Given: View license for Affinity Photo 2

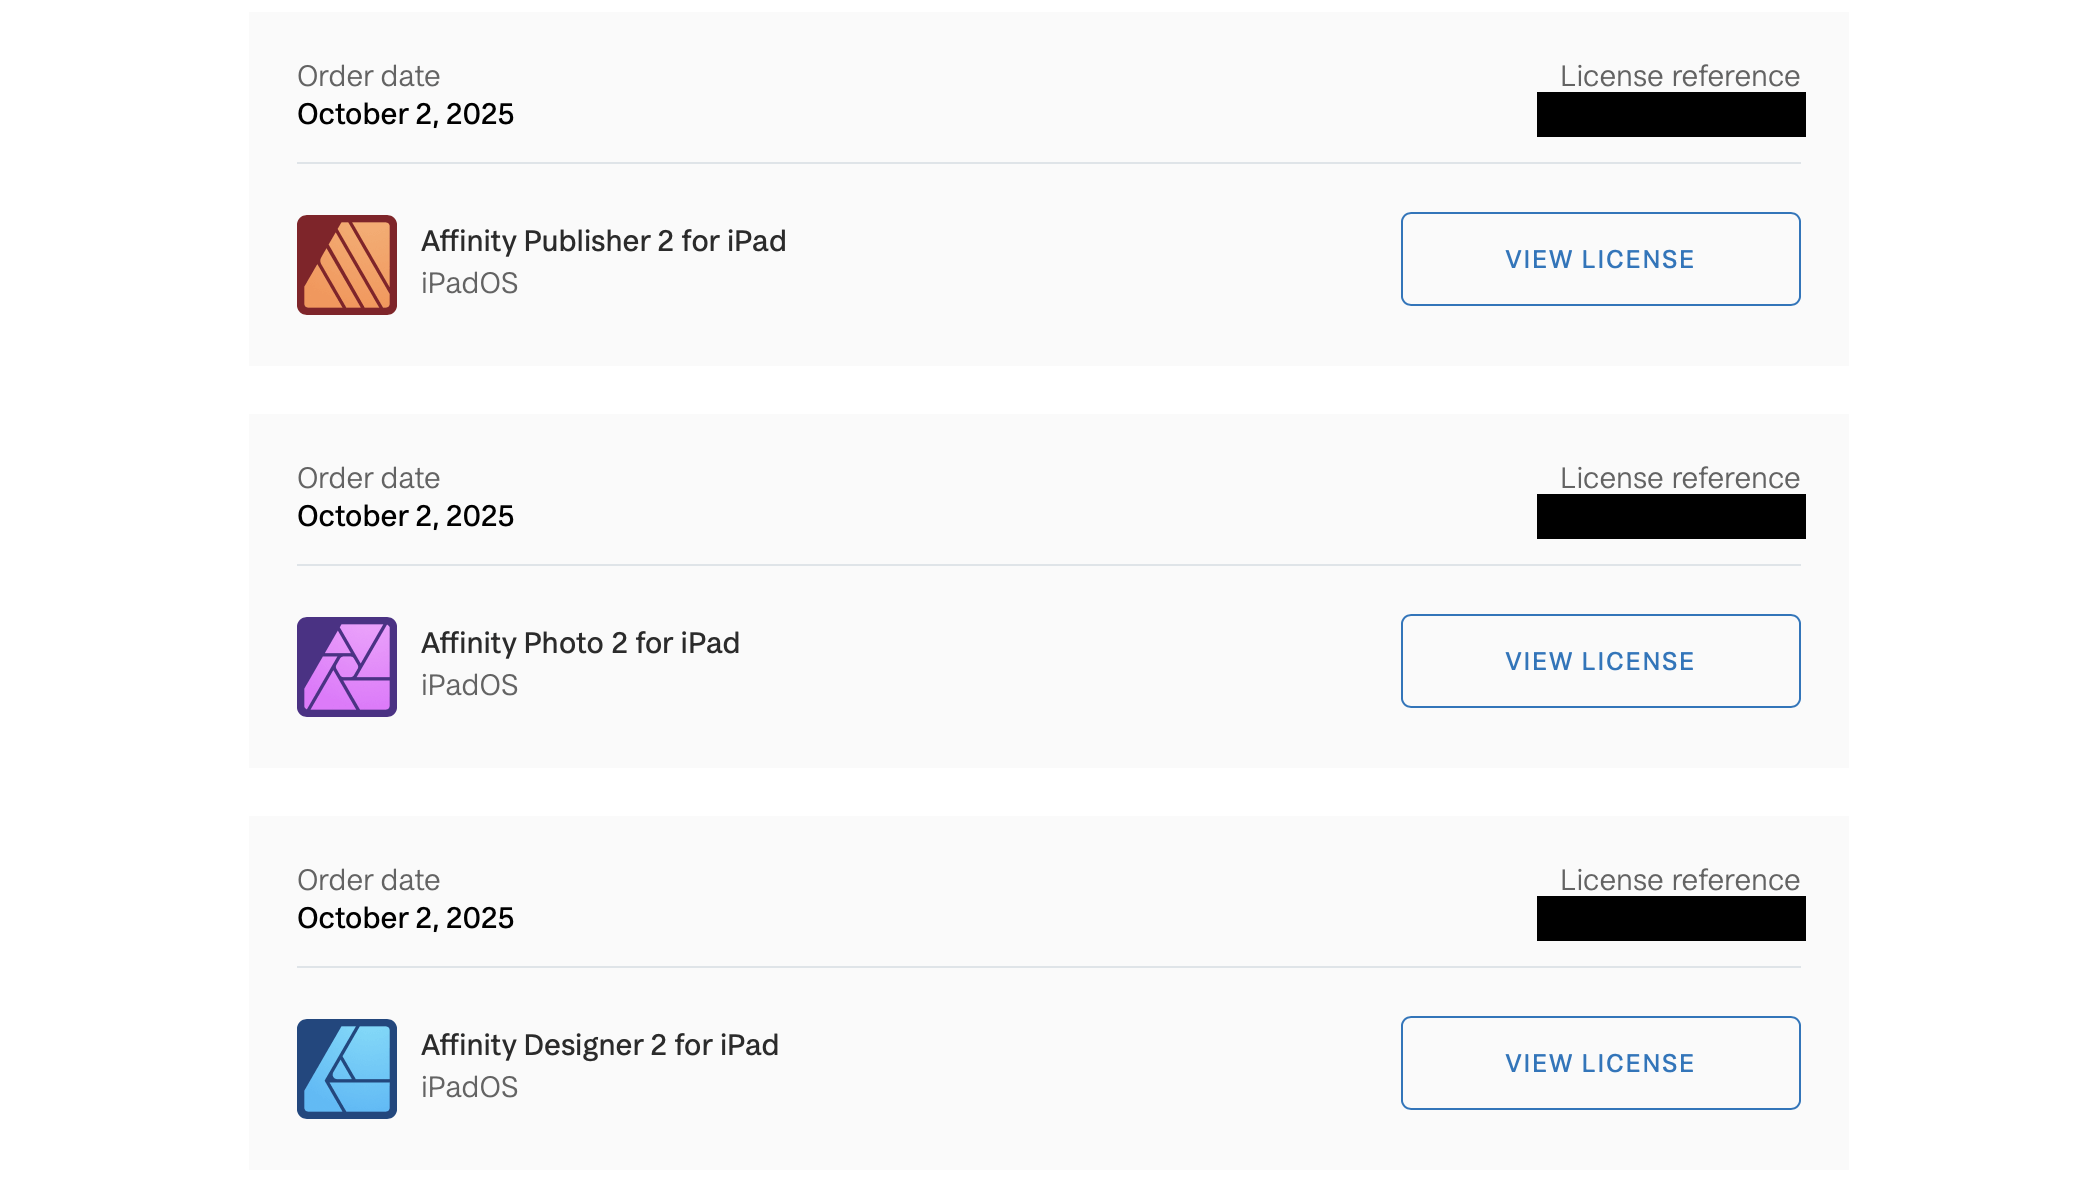Looking at the screenshot, I should pyautogui.click(x=1600, y=661).
